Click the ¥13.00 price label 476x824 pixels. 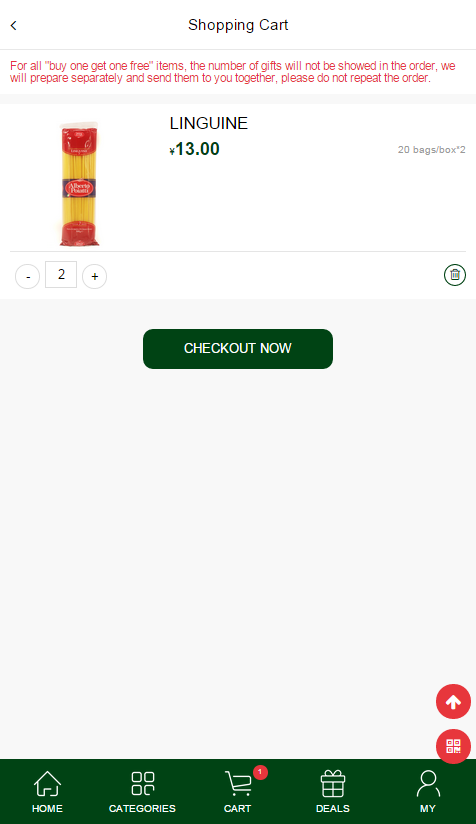point(194,149)
